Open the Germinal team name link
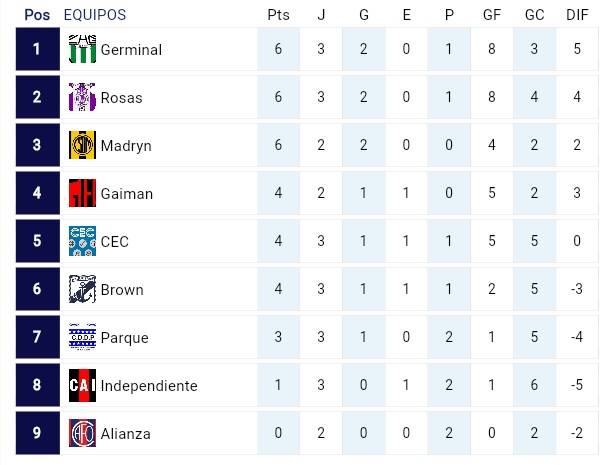Image resolution: width=614 pixels, height=465 pixels. tap(131, 50)
